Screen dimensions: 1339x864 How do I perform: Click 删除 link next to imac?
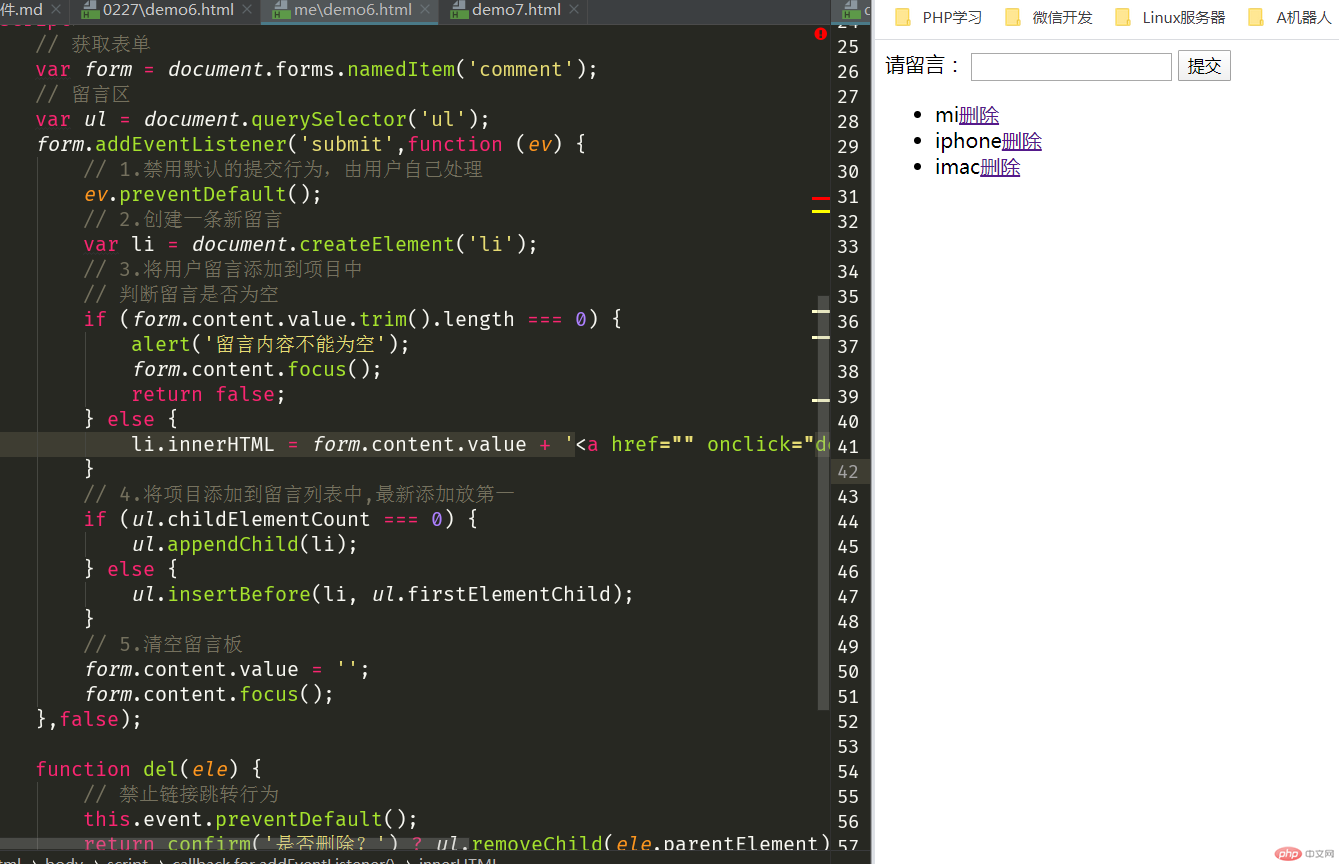pyautogui.click(x=1000, y=168)
